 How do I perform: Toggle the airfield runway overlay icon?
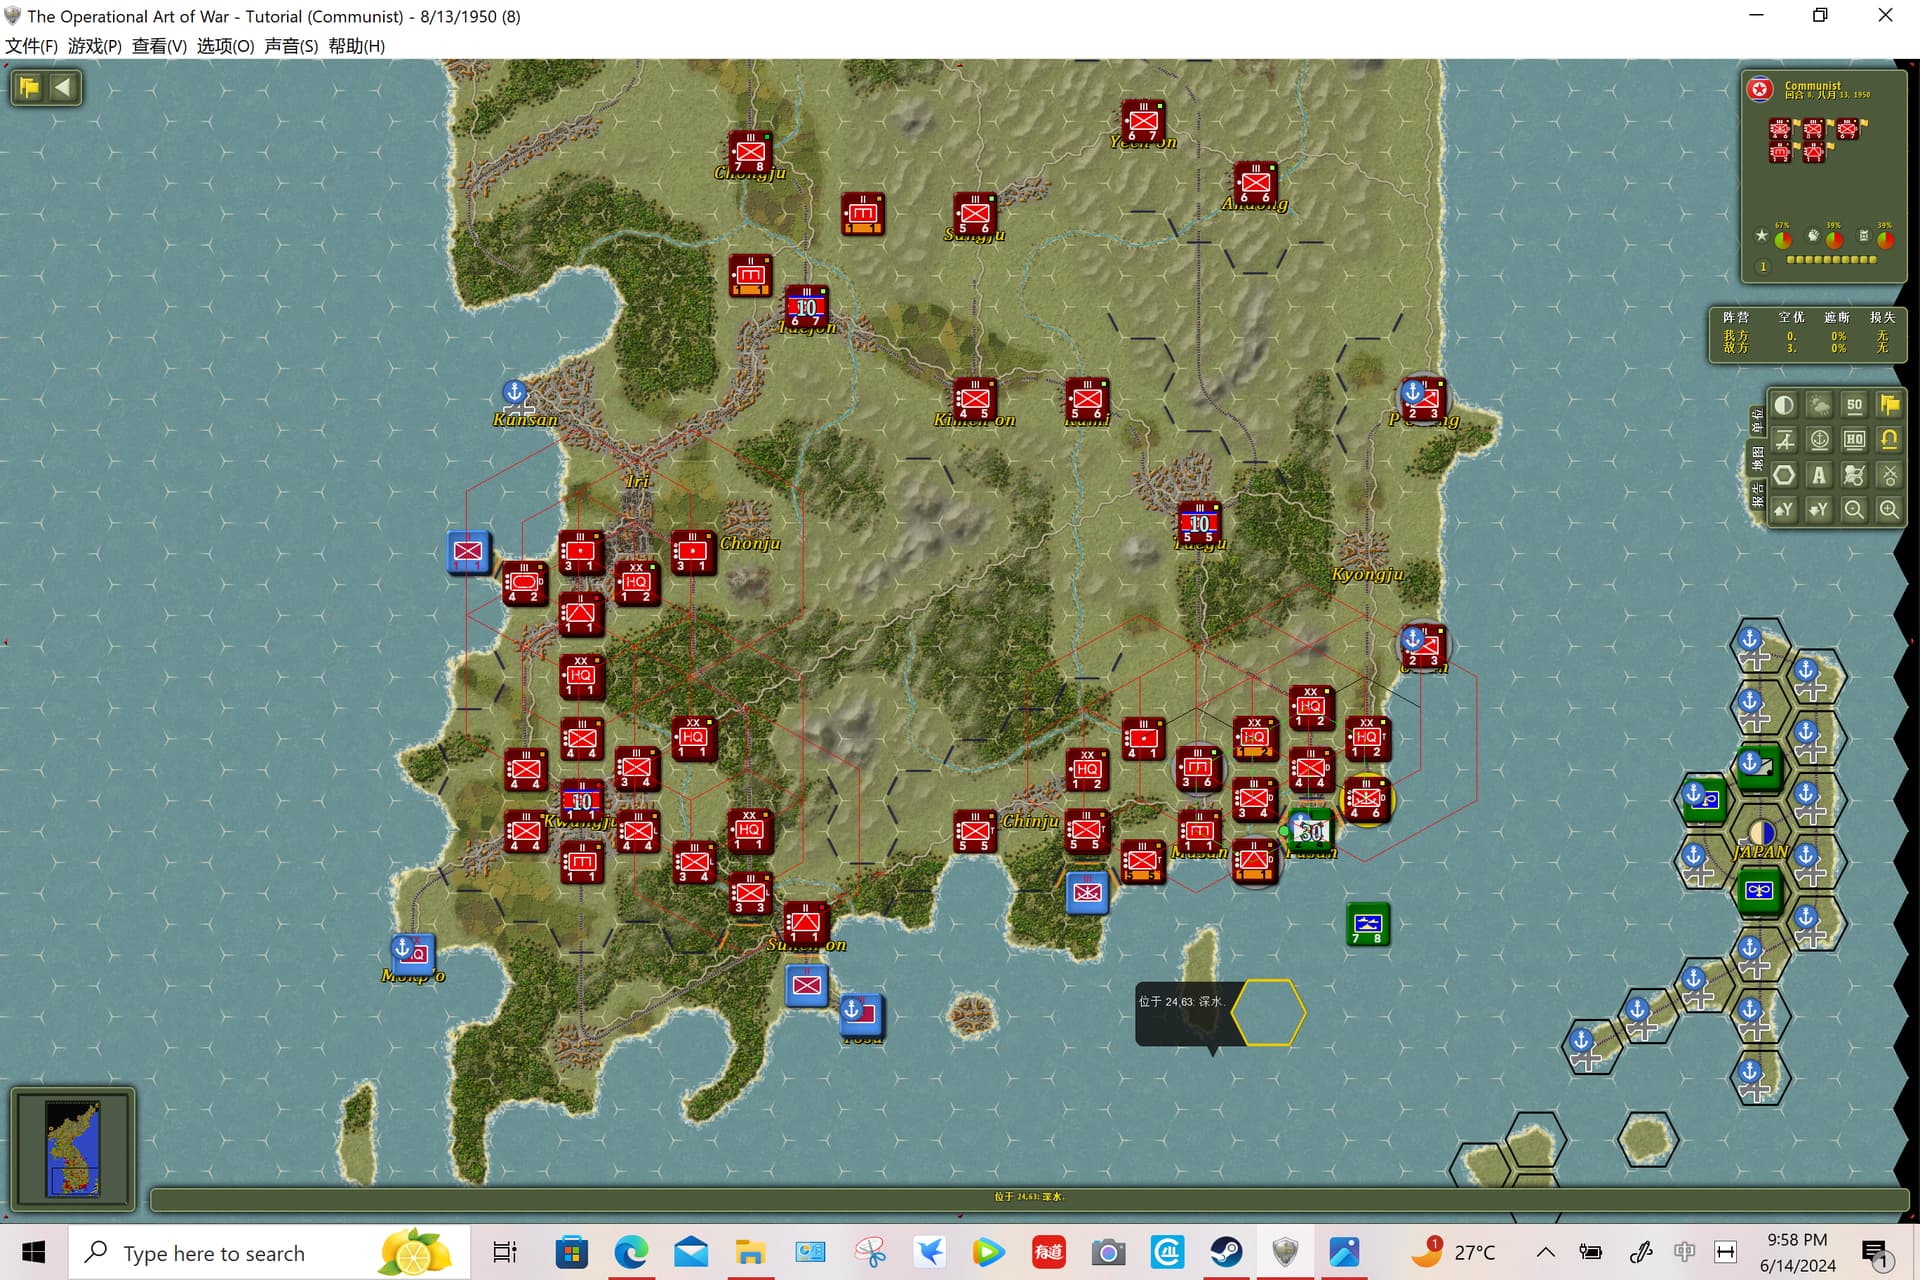click(x=1784, y=440)
